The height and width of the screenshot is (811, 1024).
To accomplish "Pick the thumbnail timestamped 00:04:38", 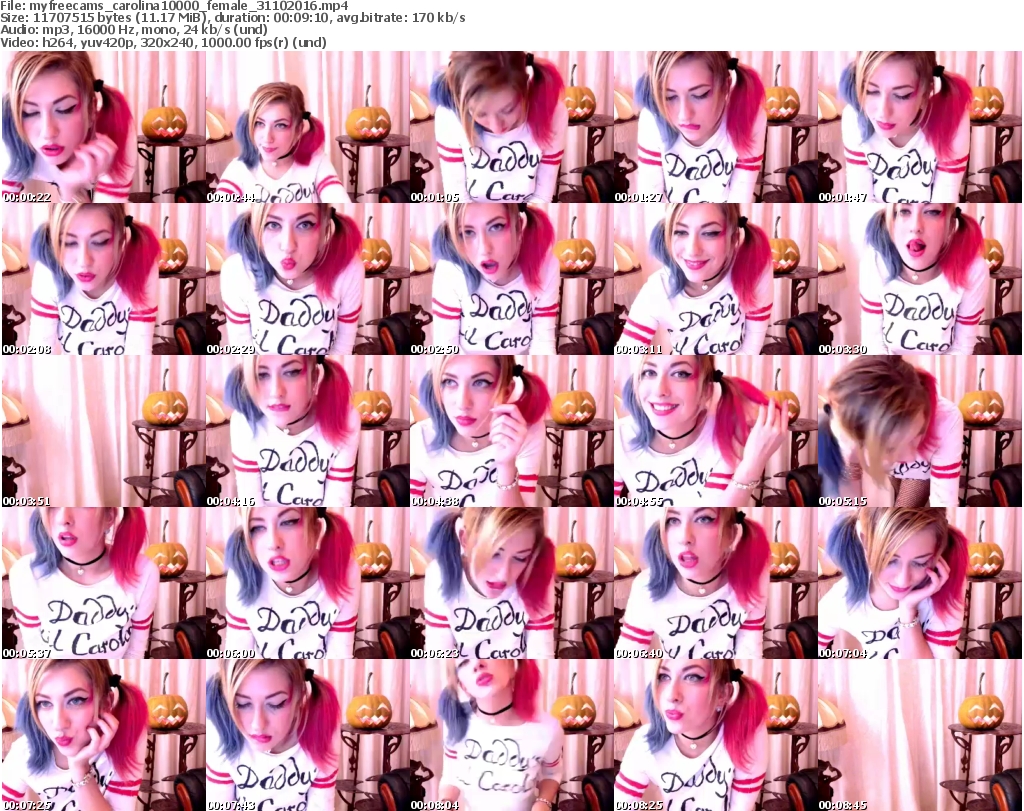I will pos(511,431).
